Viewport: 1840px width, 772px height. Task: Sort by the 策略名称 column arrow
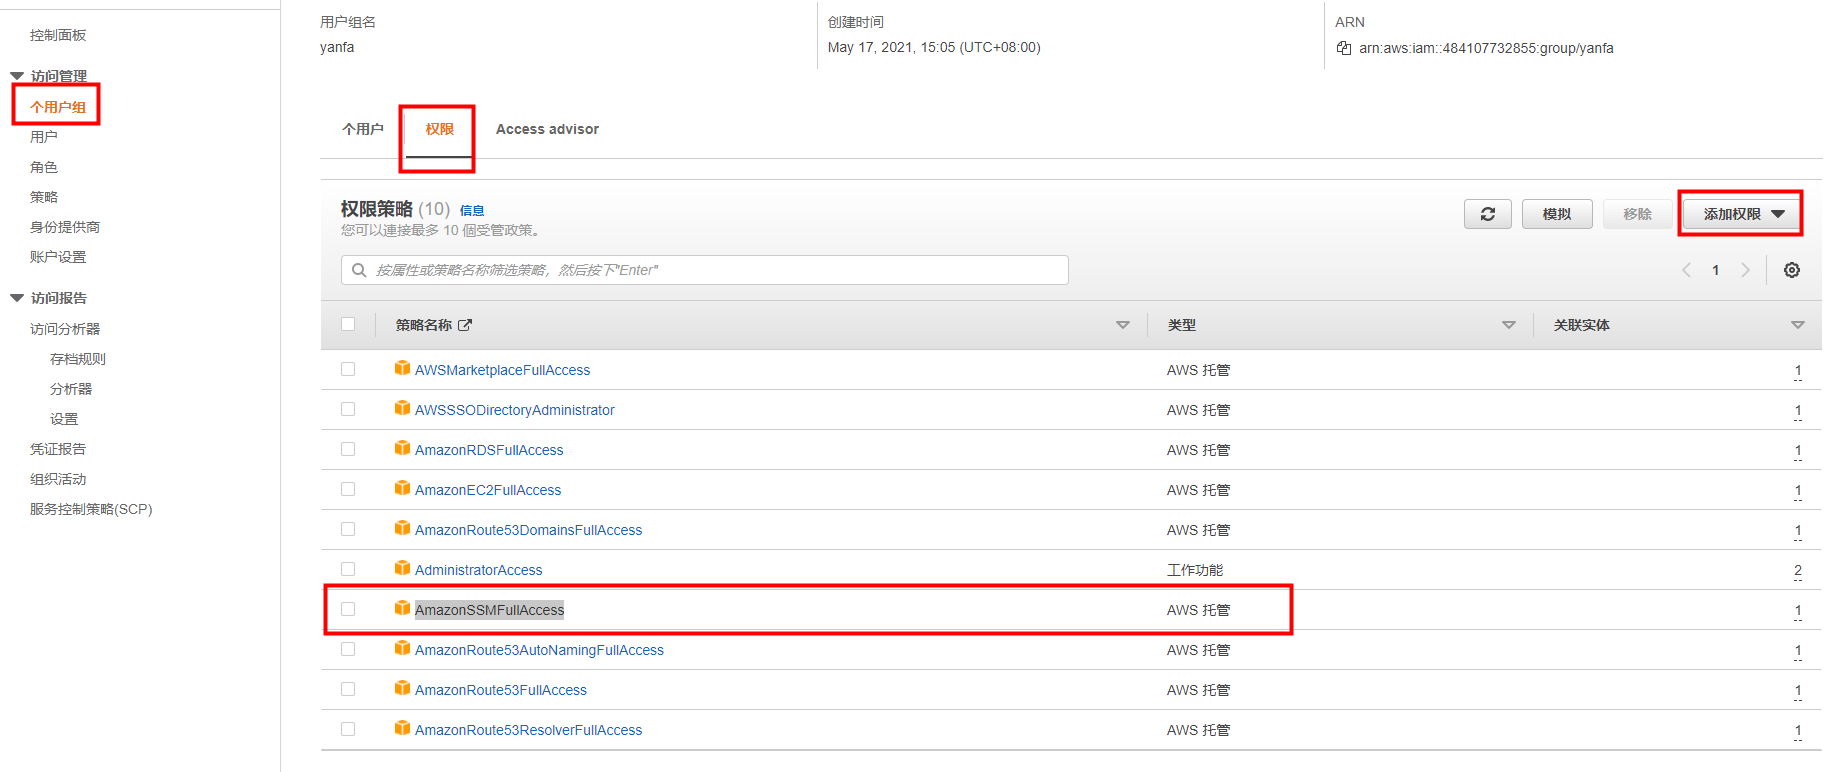pos(1122,325)
